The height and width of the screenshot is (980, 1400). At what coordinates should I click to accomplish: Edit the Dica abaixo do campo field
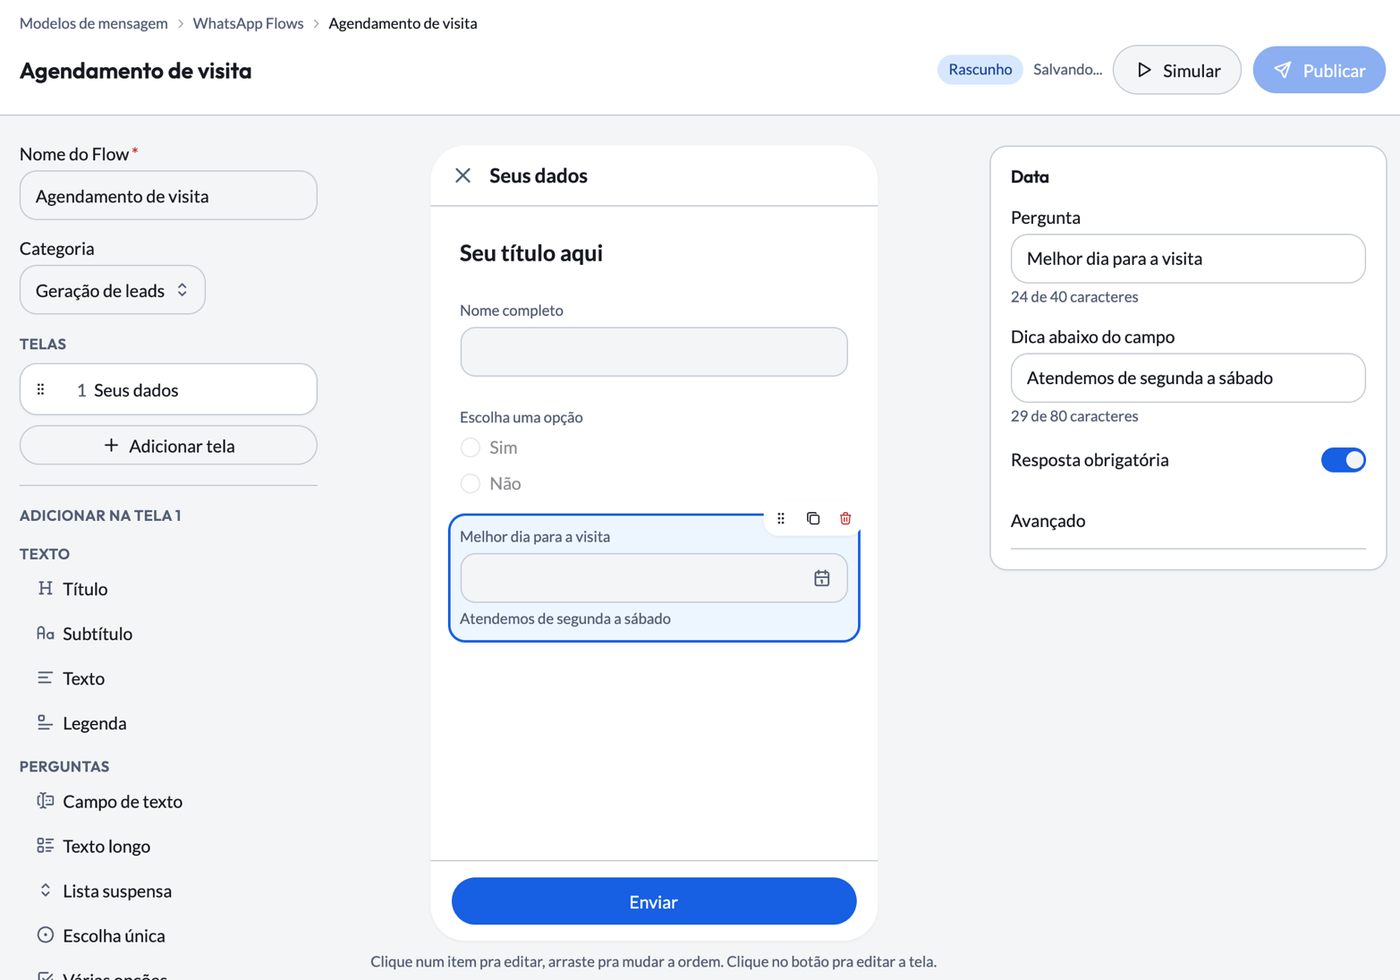click(x=1188, y=378)
